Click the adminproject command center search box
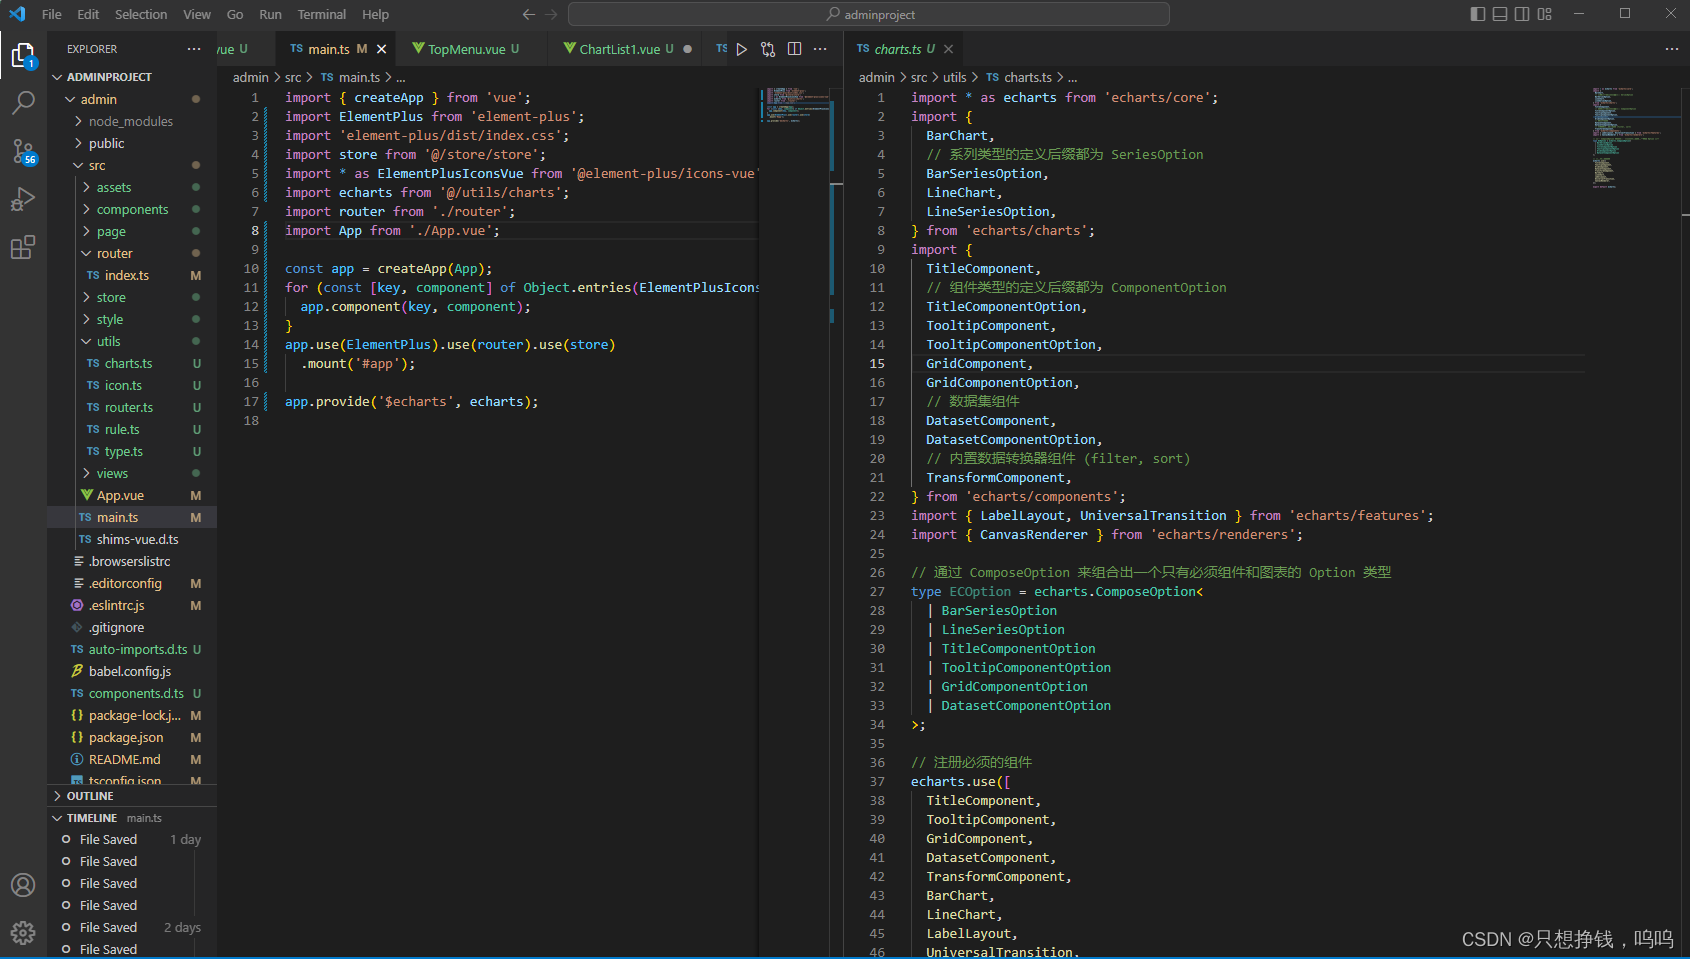The height and width of the screenshot is (959, 1690). (868, 14)
